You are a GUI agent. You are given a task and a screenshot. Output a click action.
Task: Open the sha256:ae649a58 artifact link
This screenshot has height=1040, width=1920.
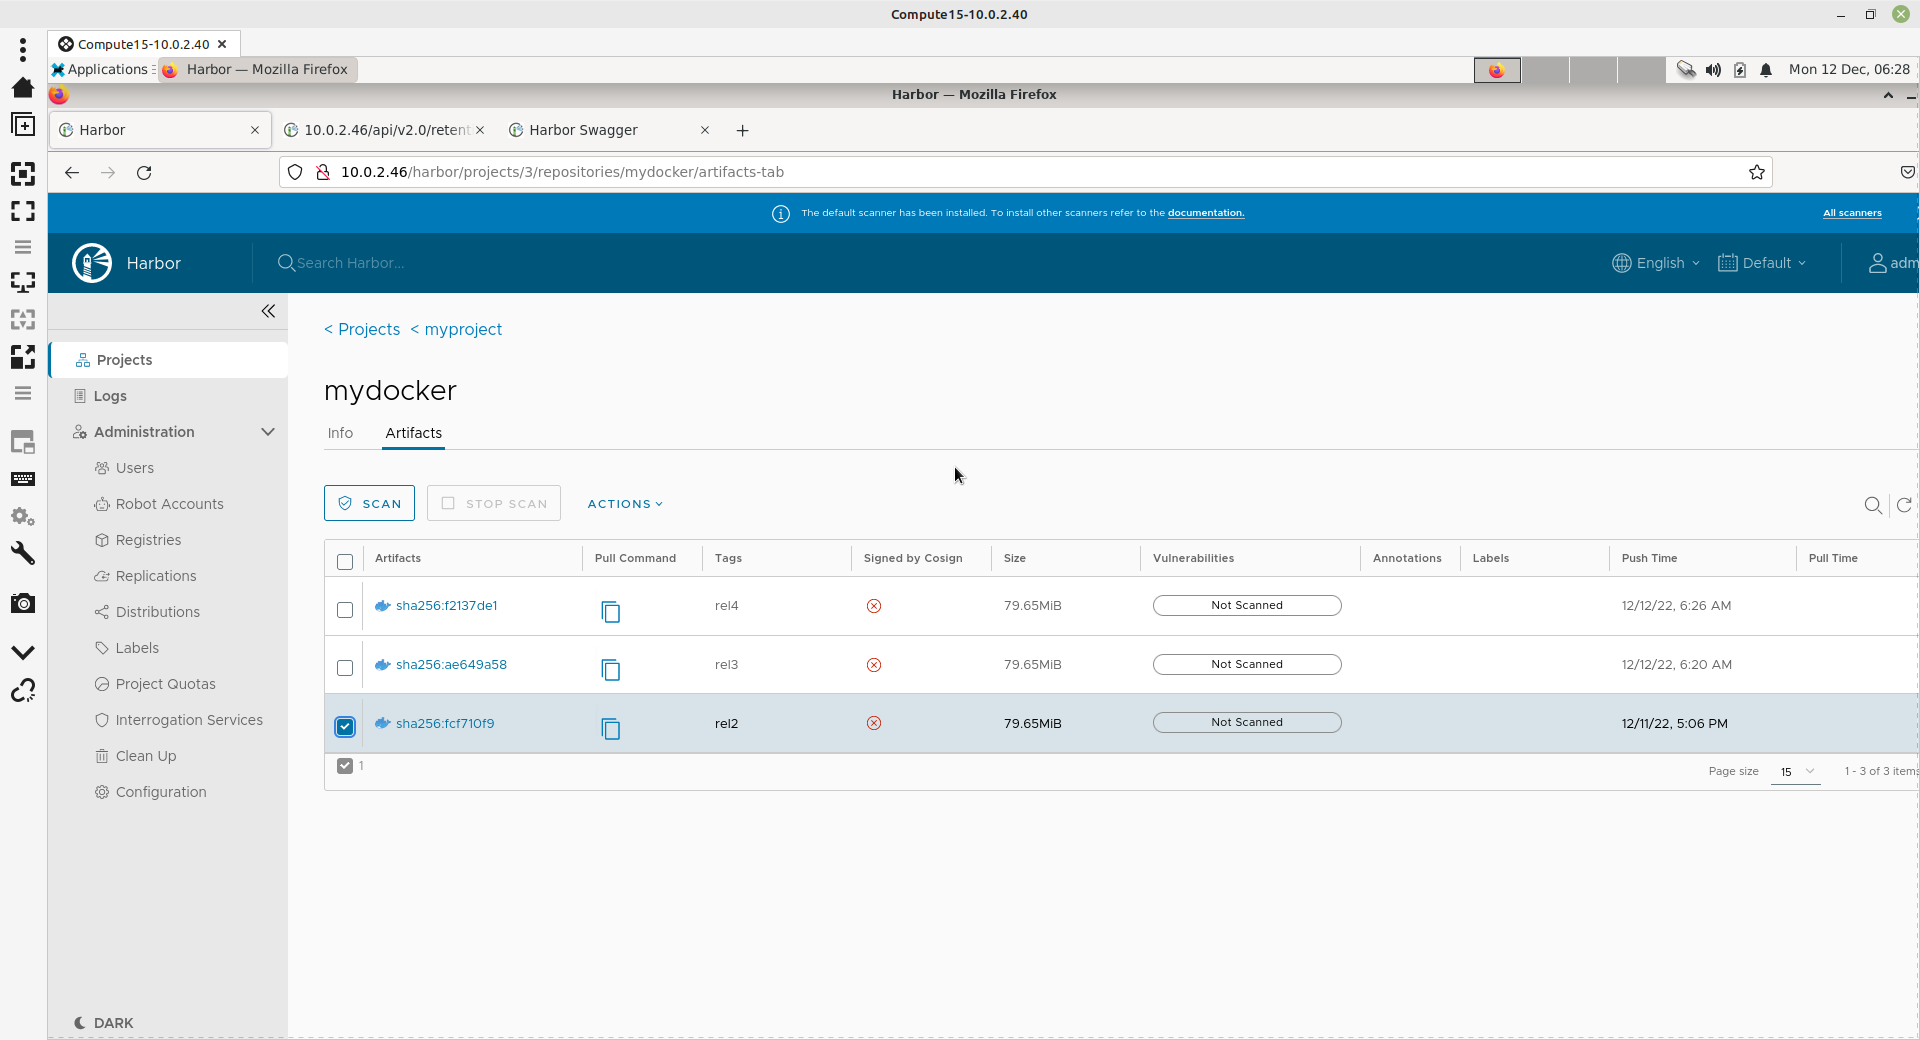(451, 664)
